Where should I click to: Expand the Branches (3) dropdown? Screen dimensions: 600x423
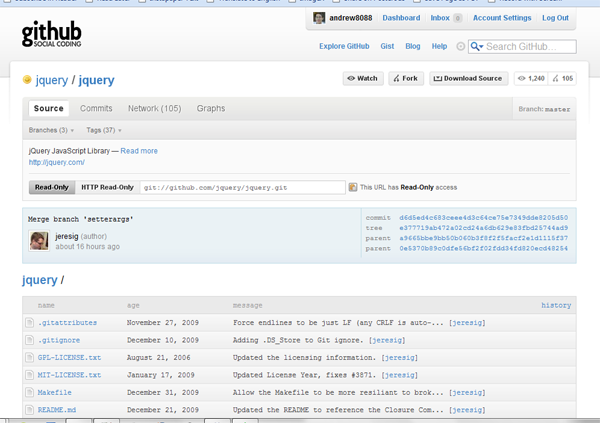[x=51, y=131]
